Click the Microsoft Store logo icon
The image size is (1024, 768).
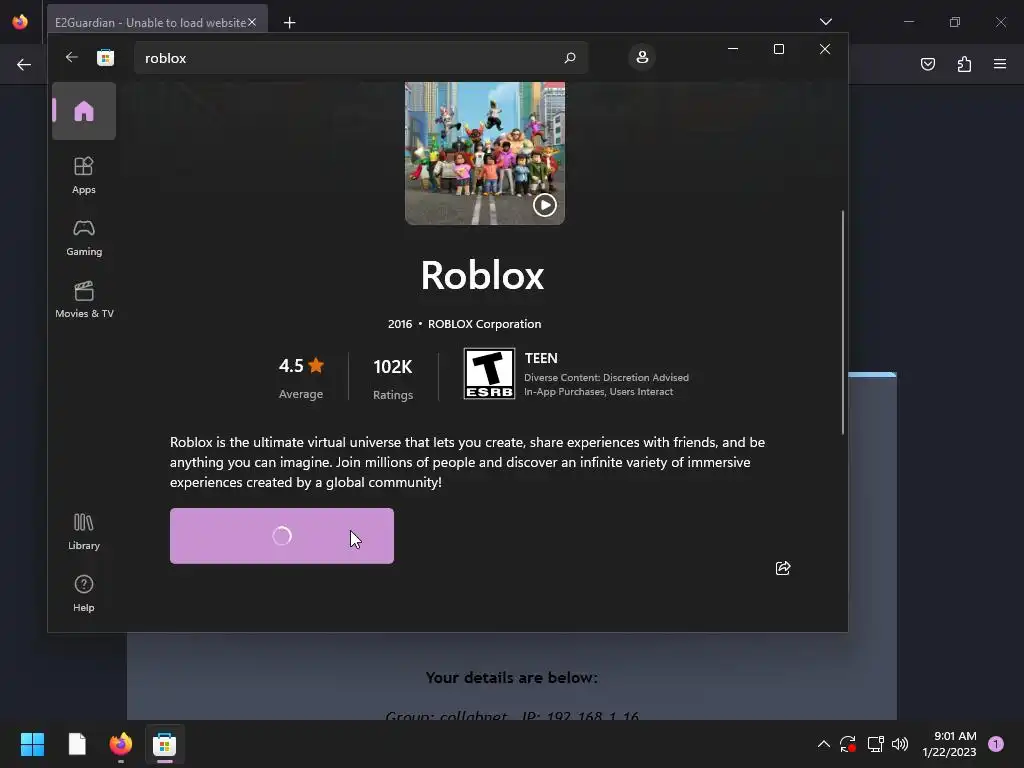pyautogui.click(x=105, y=57)
